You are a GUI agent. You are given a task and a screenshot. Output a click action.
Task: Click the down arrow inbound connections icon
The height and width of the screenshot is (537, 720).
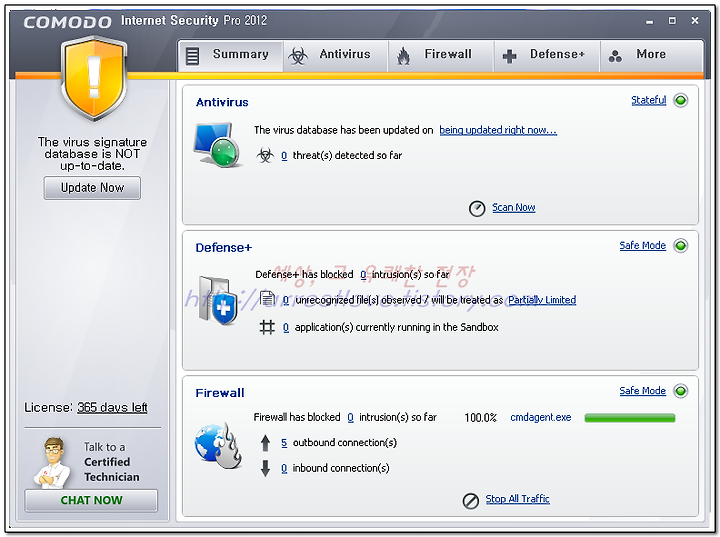(x=265, y=468)
